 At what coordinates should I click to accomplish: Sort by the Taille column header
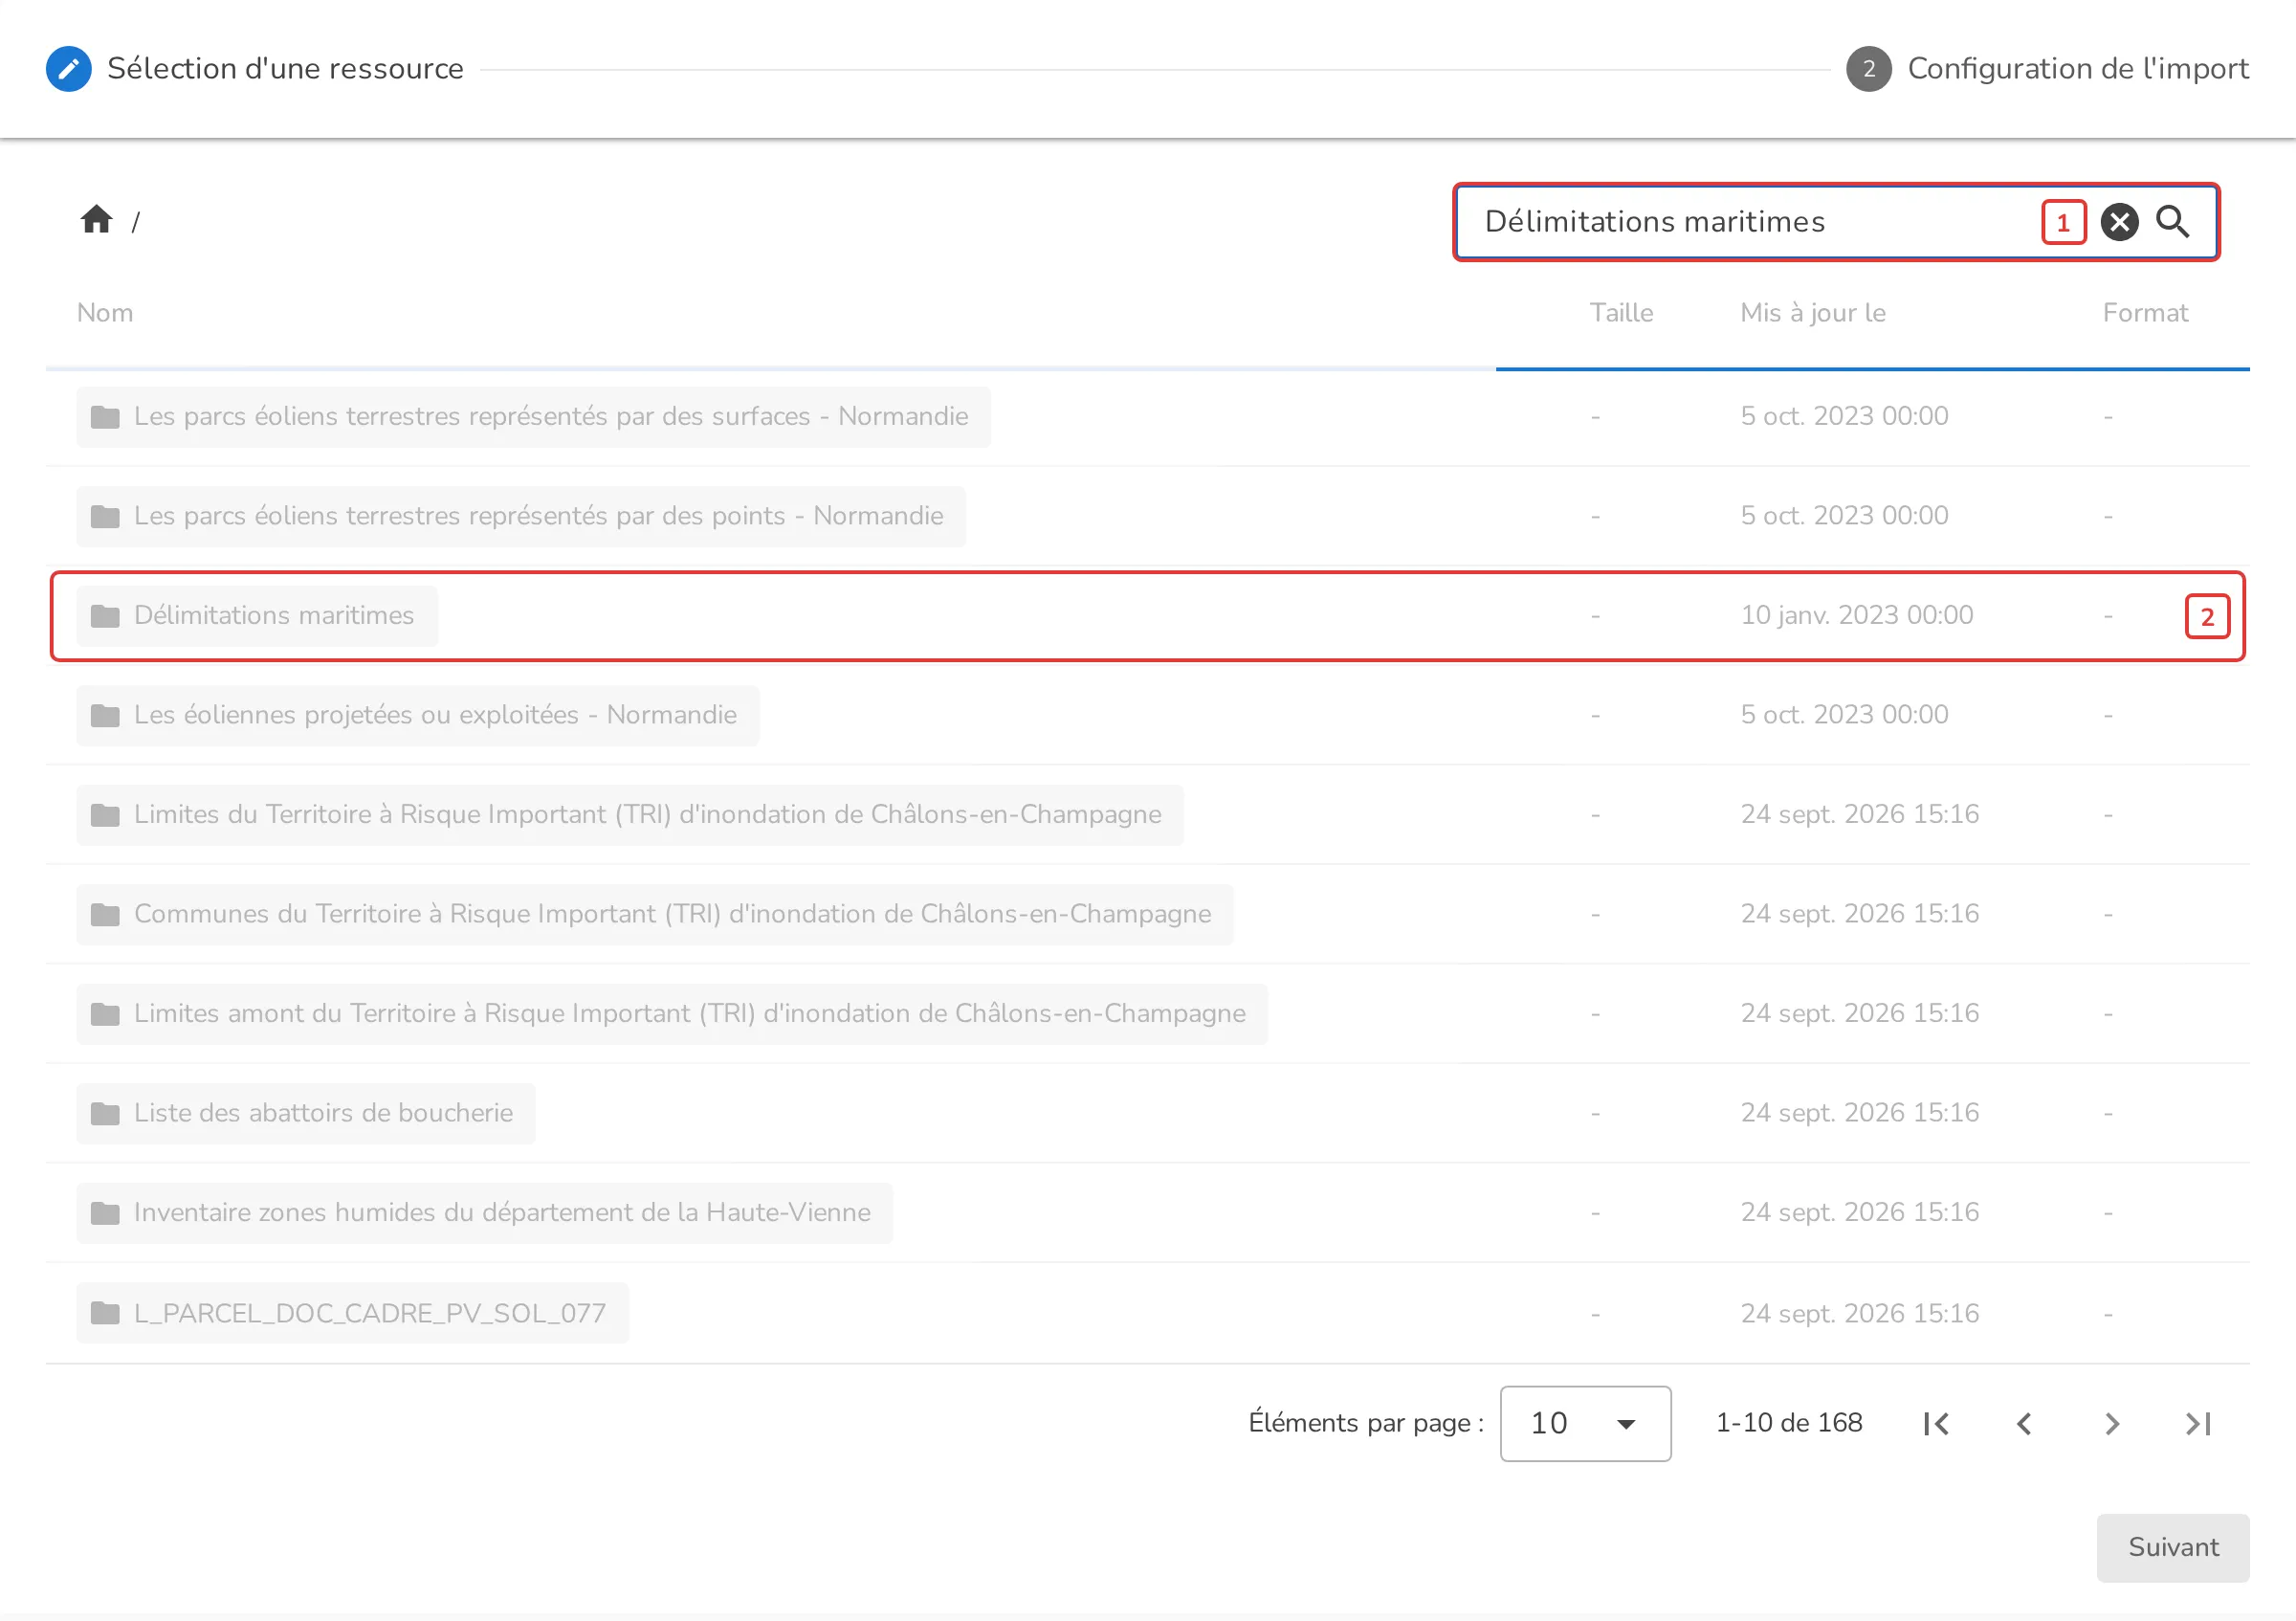click(x=1621, y=313)
